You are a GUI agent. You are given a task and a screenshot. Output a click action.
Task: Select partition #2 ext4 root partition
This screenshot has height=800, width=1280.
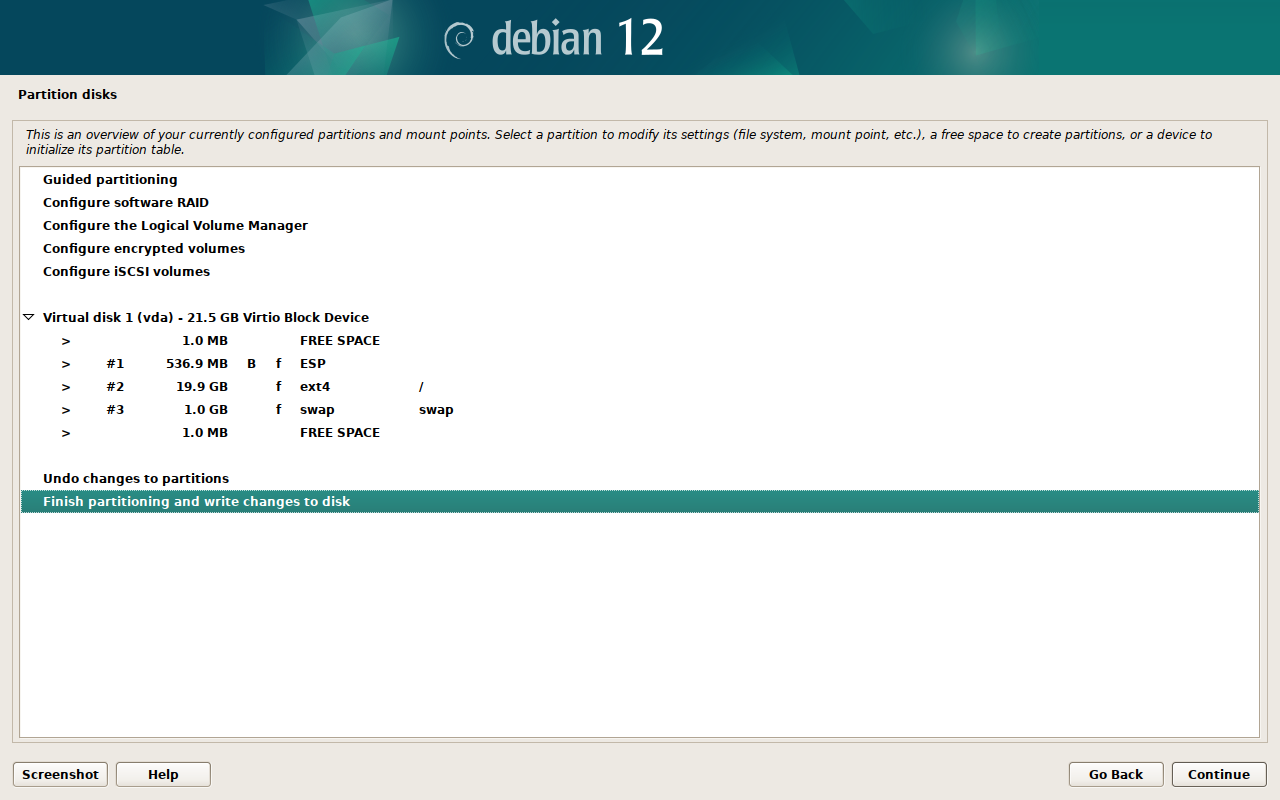point(315,387)
